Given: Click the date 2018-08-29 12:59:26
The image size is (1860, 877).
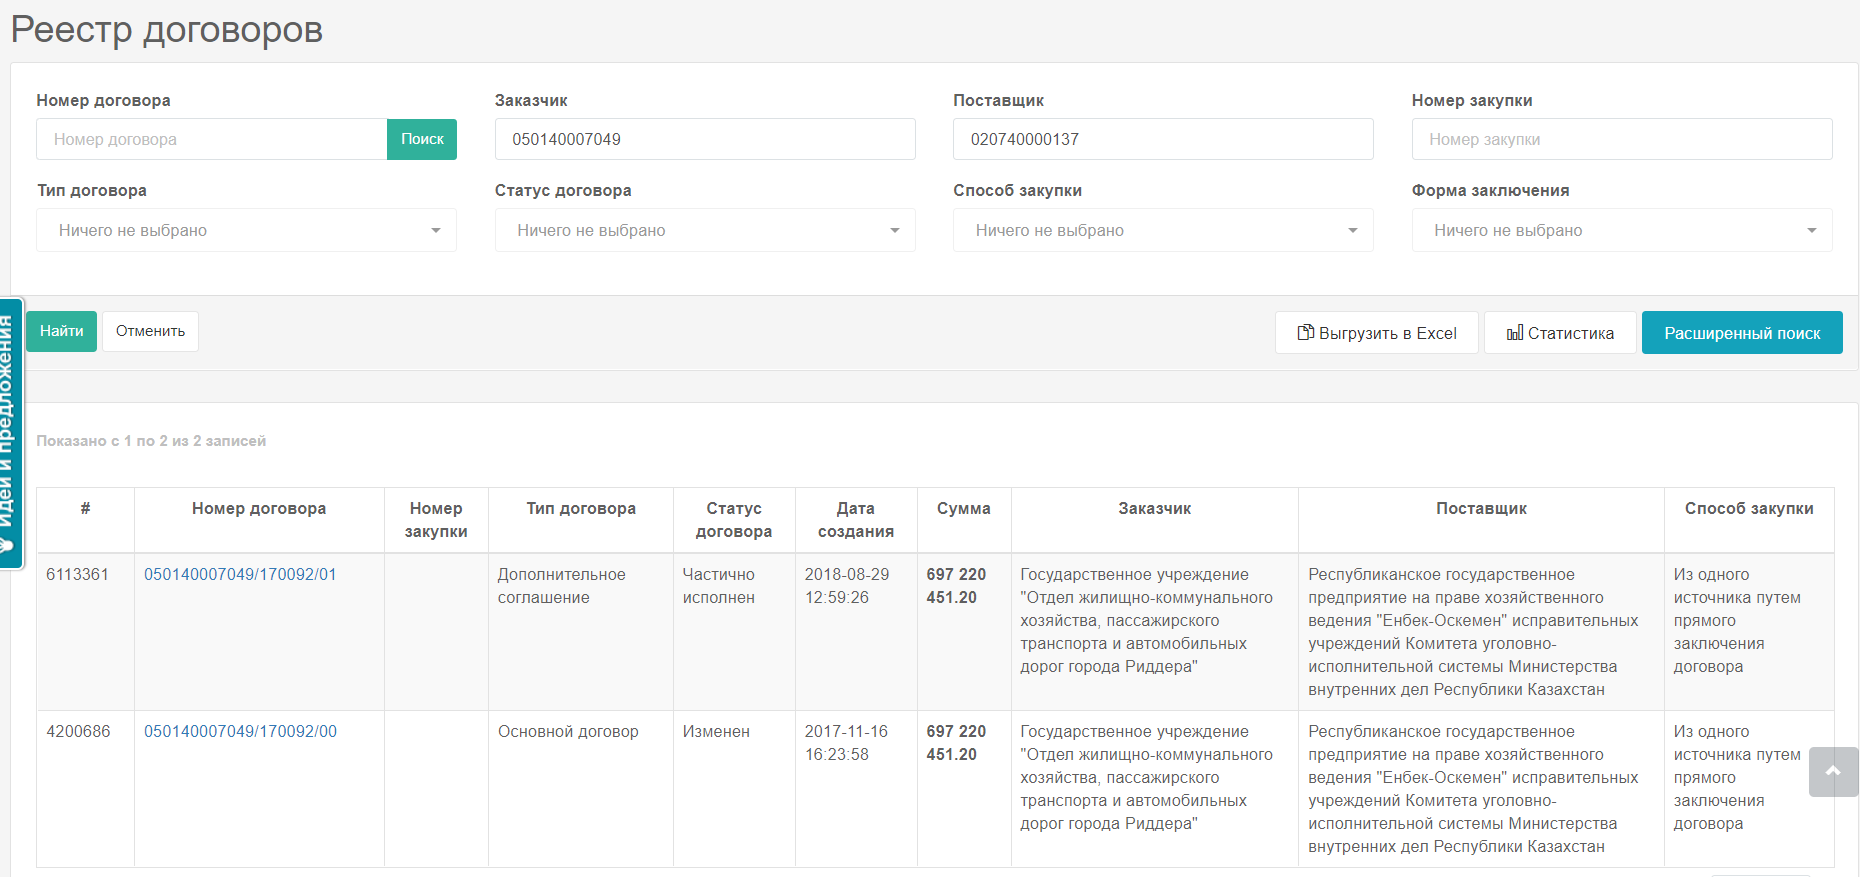Looking at the screenshot, I should [x=847, y=586].
